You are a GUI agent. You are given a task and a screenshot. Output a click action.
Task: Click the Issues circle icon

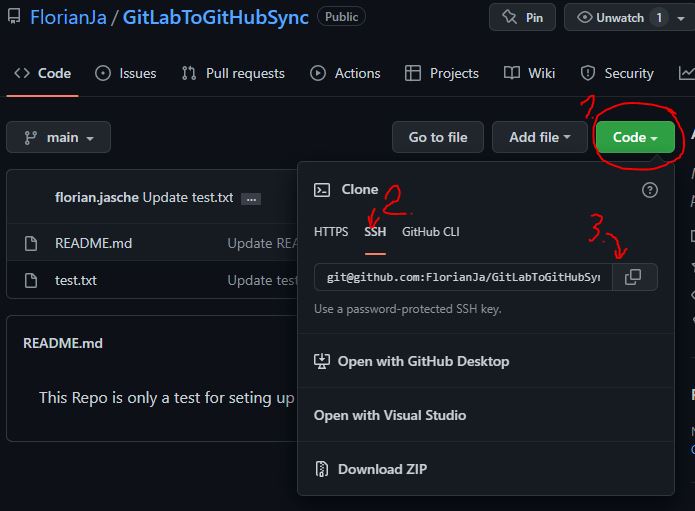click(103, 73)
